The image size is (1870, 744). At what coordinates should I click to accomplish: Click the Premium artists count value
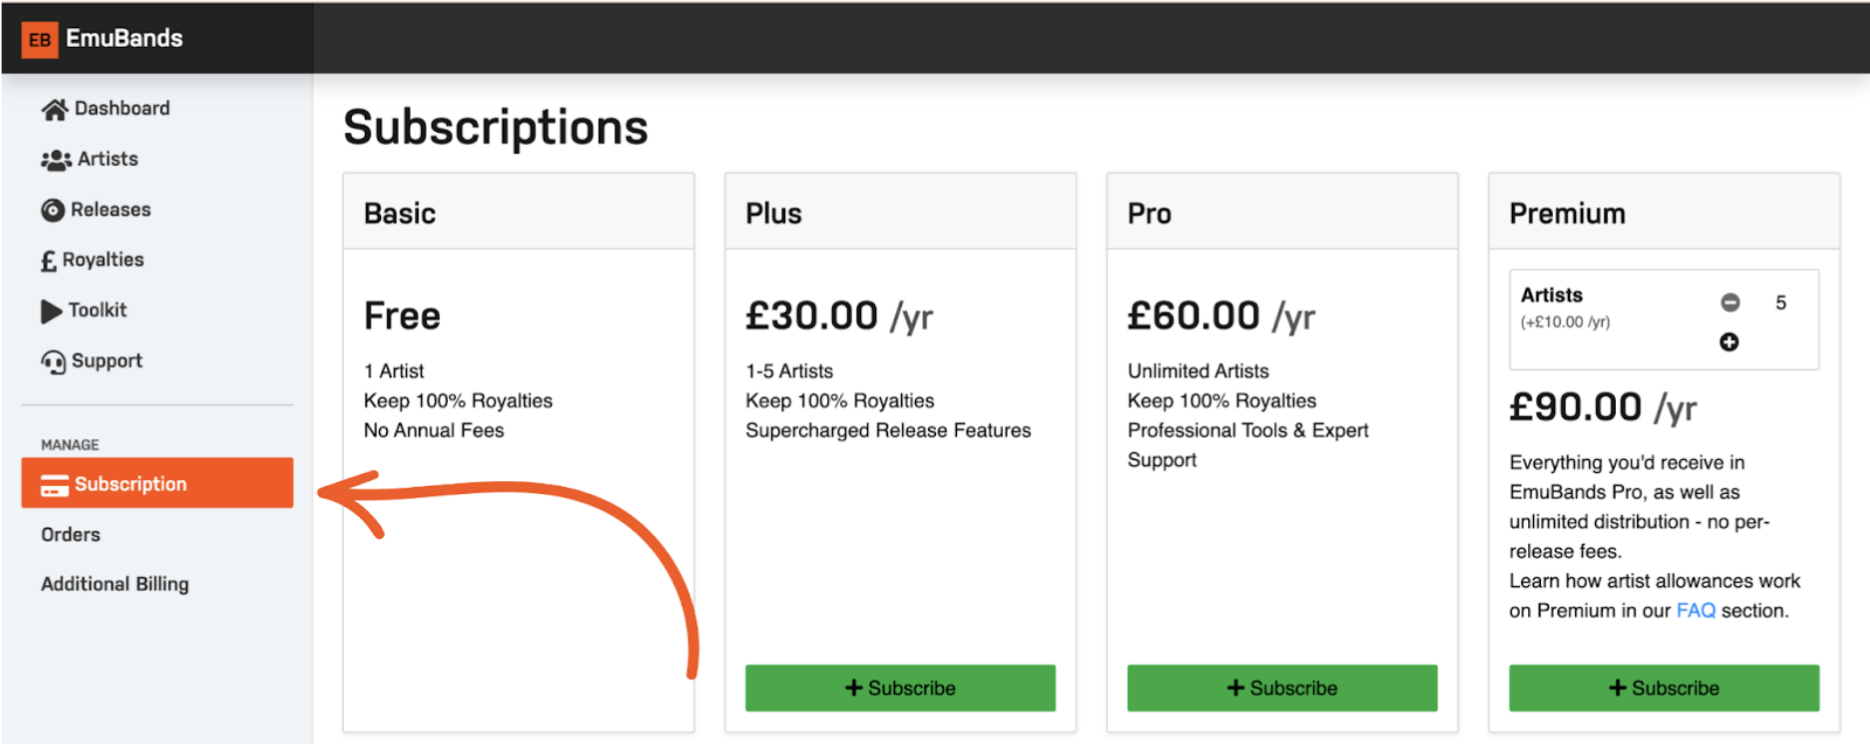tap(1781, 302)
